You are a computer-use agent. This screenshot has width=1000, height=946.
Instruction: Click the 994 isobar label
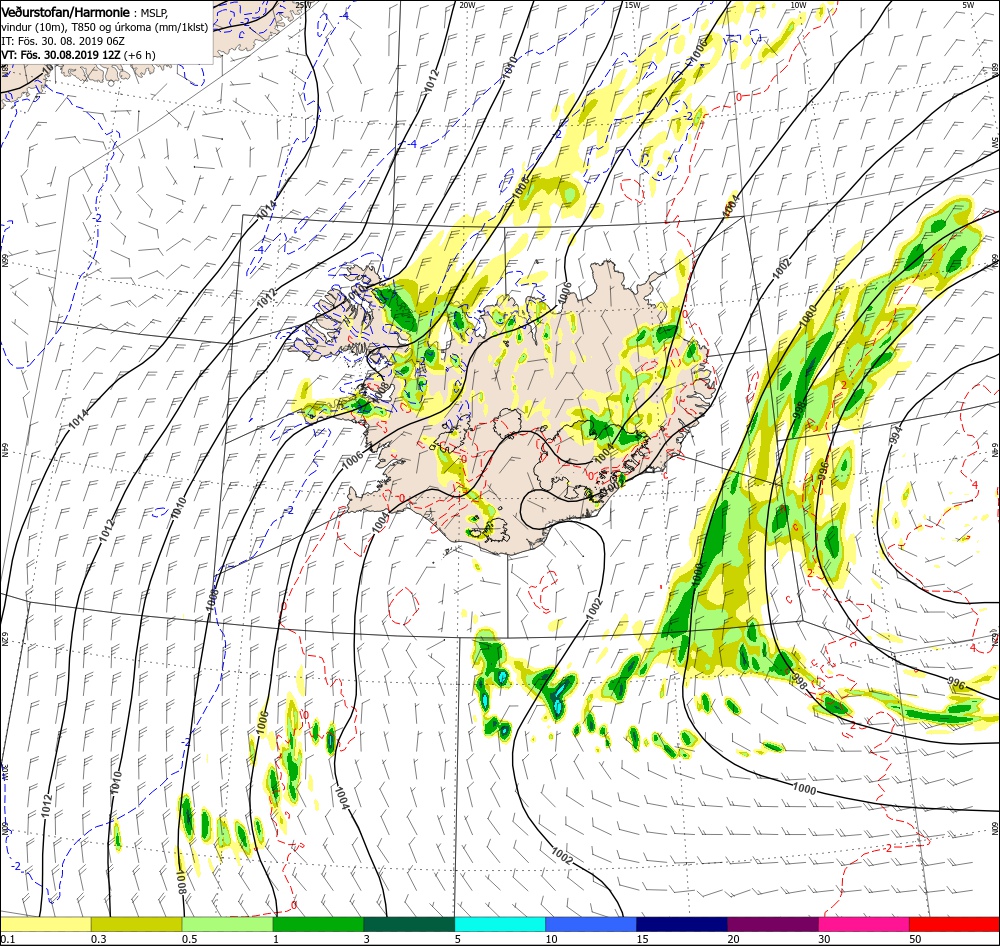[x=895, y=434]
